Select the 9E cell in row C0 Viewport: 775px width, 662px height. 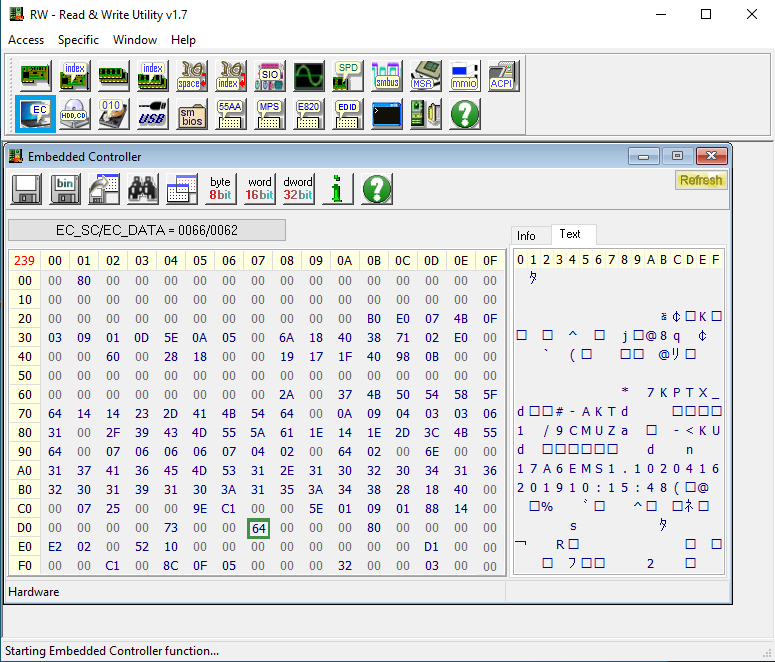[200, 509]
